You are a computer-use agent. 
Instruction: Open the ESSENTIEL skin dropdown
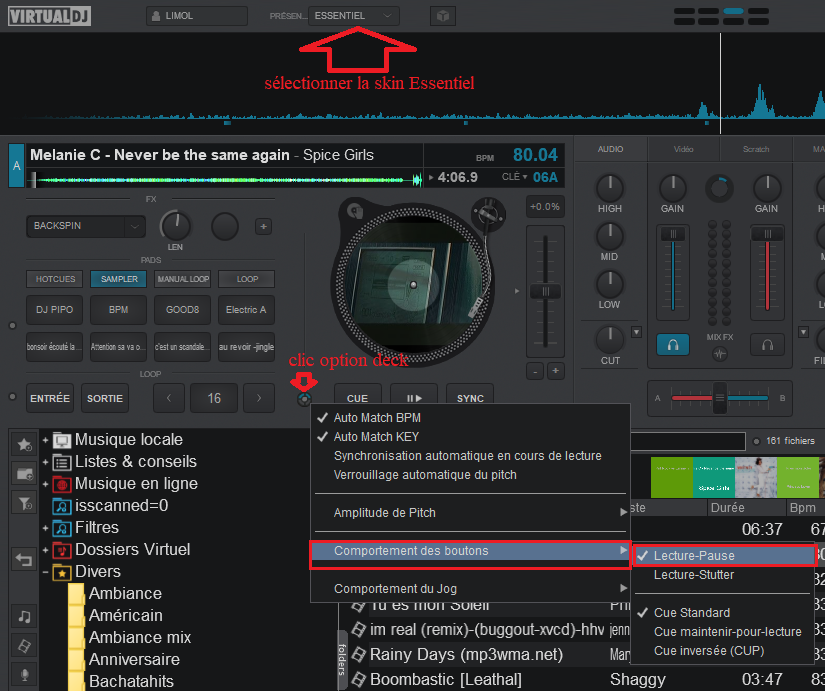click(x=354, y=16)
